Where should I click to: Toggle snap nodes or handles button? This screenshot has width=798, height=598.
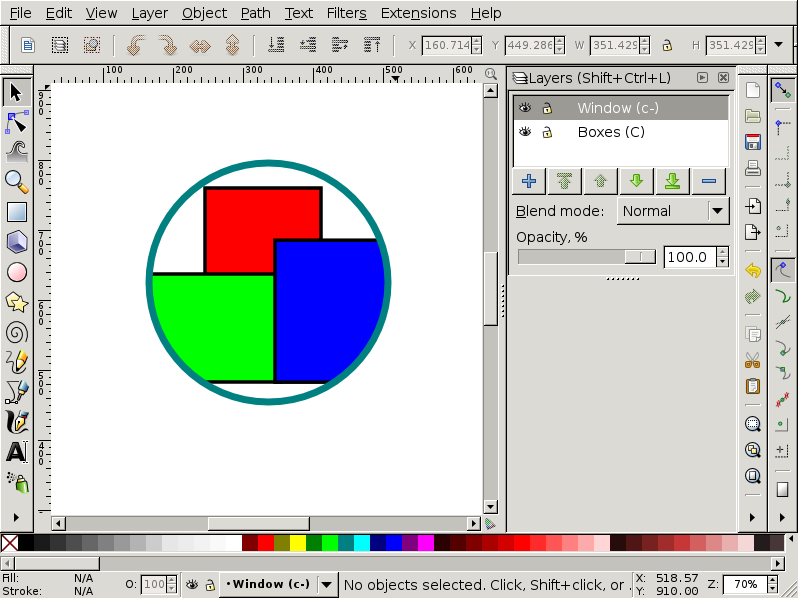pos(783,270)
